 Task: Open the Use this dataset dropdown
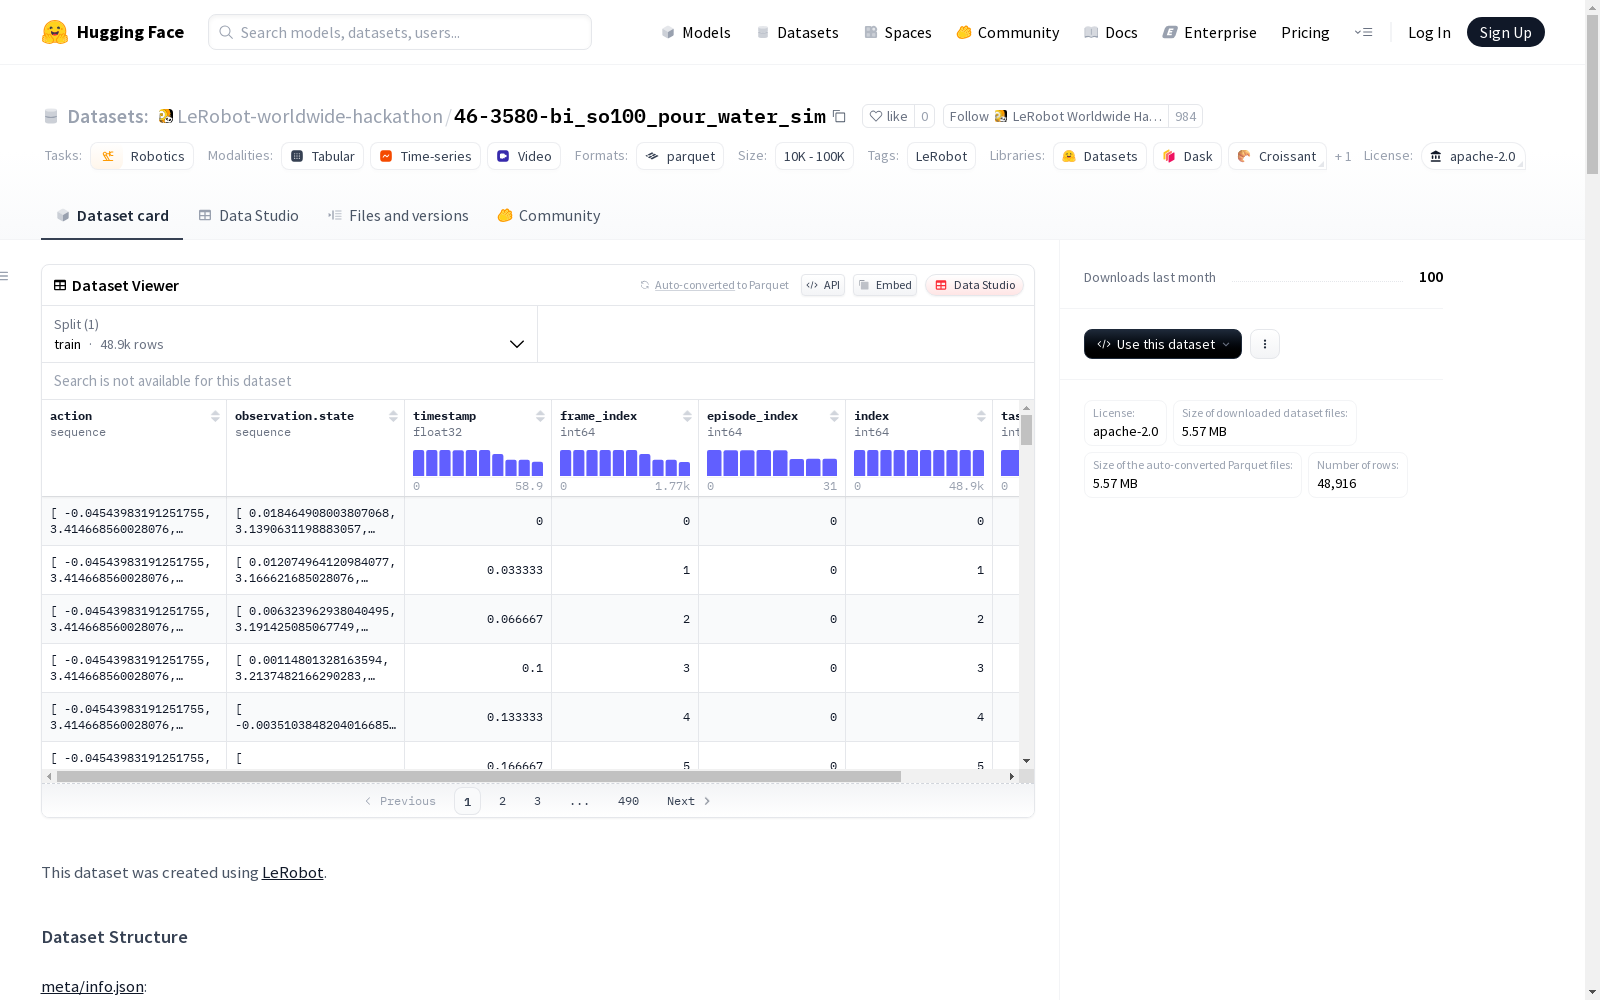1163,344
